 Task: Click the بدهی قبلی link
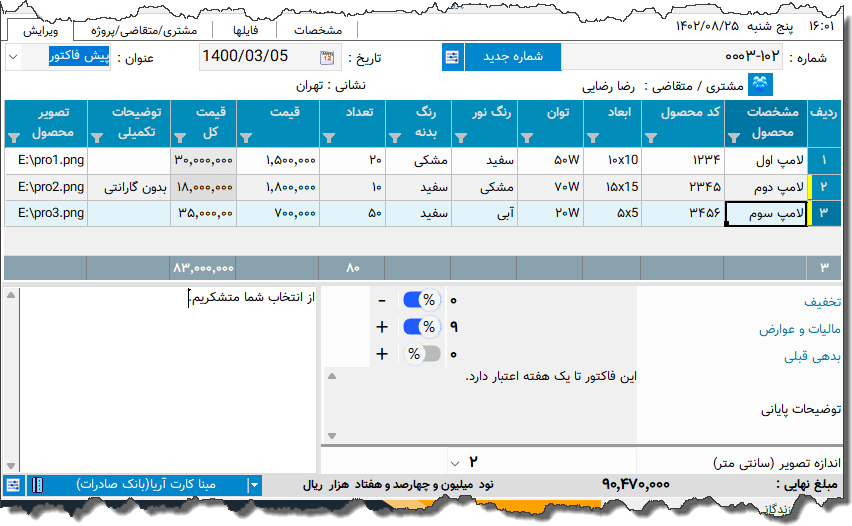coord(812,356)
